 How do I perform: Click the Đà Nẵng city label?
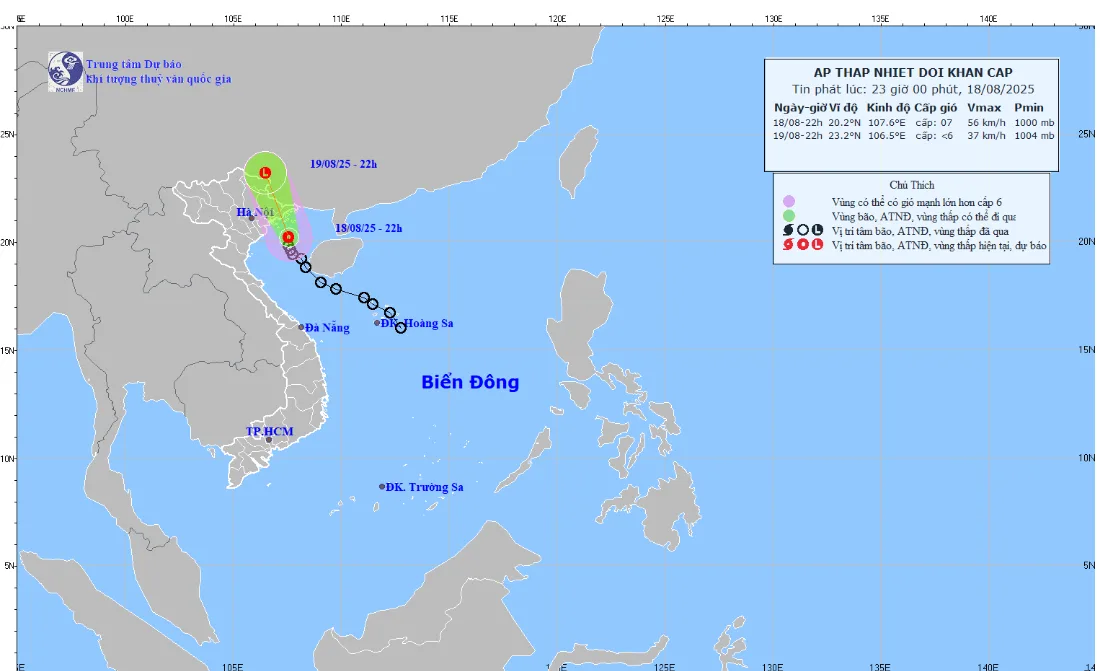pyautogui.click(x=327, y=327)
